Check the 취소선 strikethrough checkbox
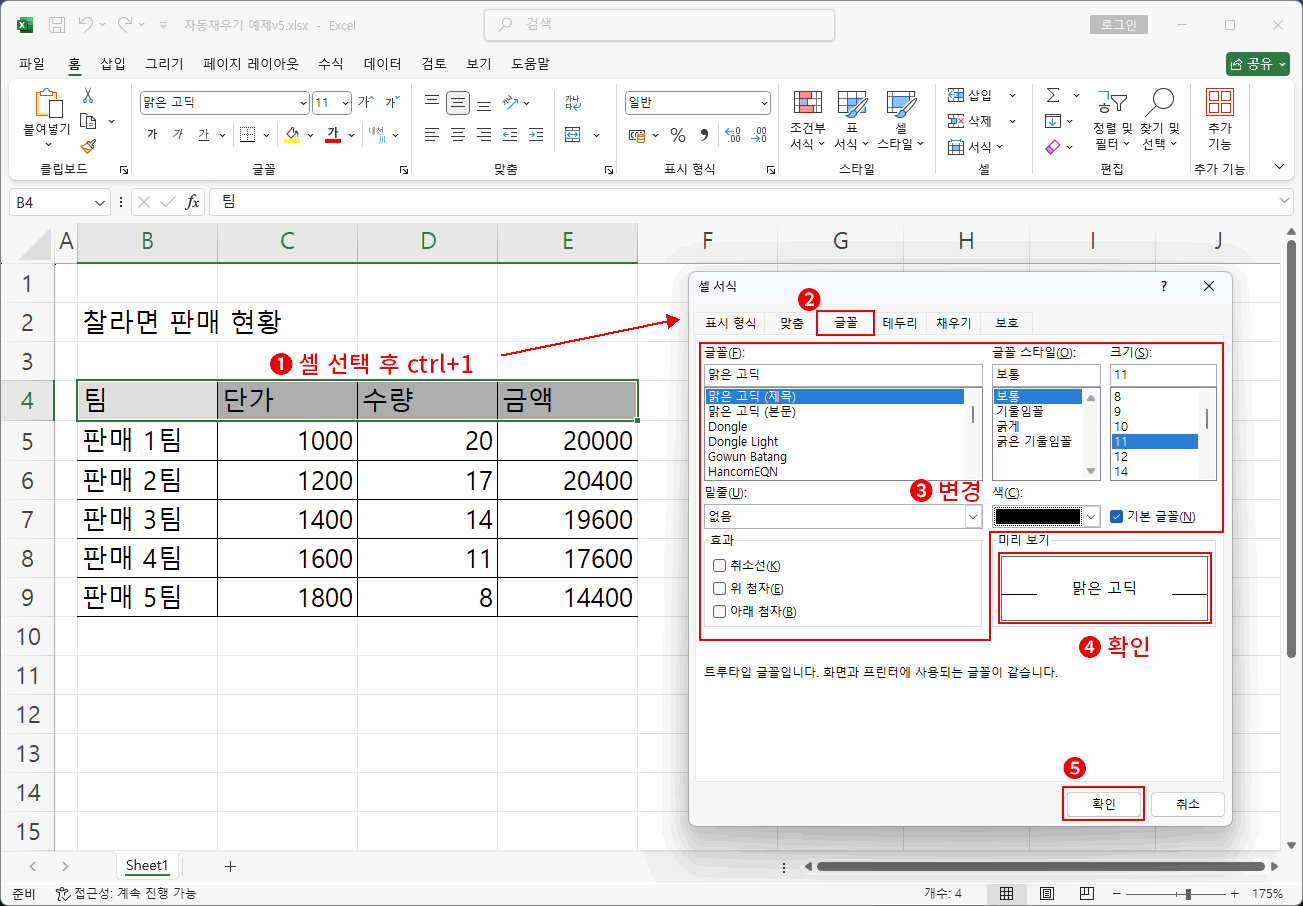The width and height of the screenshot is (1303, 906). (x=719, y=566)
